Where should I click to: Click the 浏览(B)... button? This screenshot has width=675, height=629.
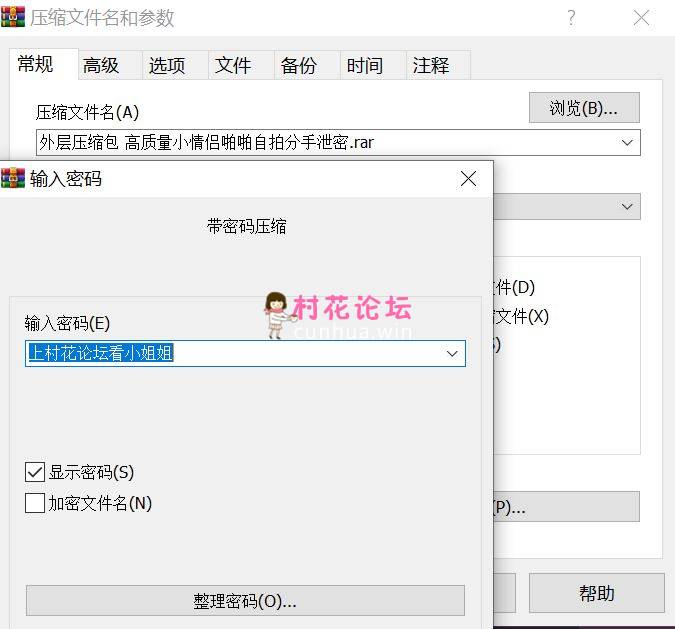[x=583, y=108]
